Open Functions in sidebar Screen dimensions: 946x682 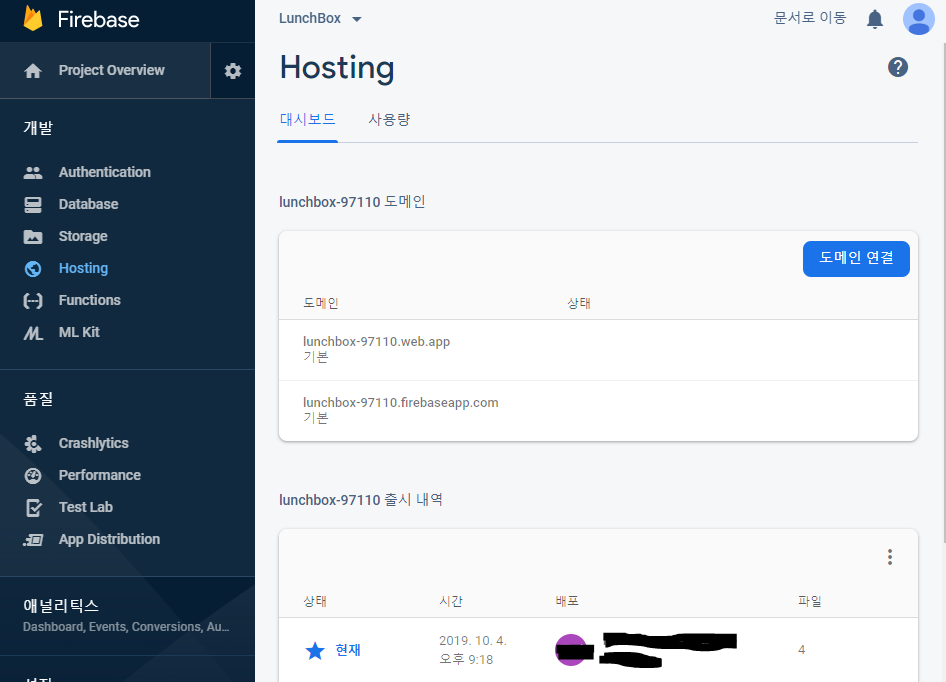click(x=89, y=301)
